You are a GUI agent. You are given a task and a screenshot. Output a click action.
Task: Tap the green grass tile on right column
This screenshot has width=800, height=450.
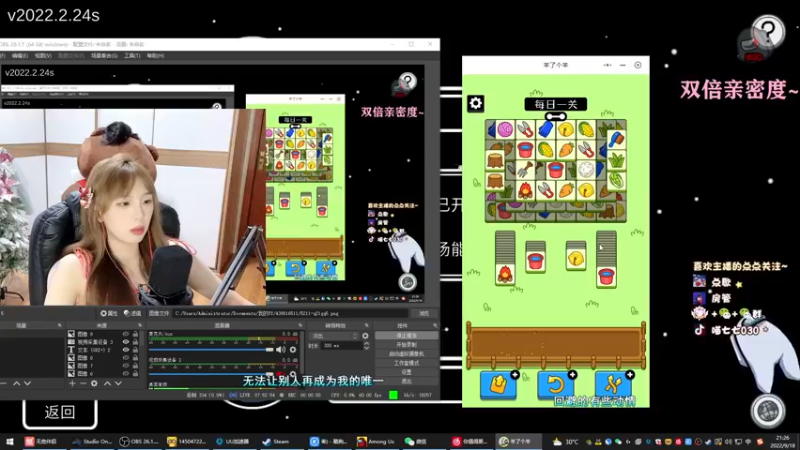616,160
